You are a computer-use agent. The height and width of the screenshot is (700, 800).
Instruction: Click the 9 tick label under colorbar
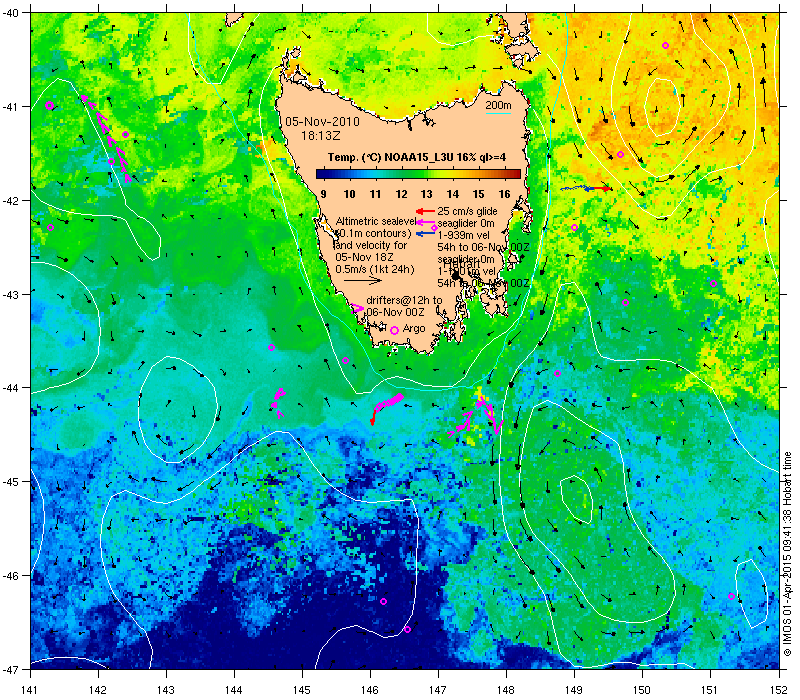(x=323, y=194)
